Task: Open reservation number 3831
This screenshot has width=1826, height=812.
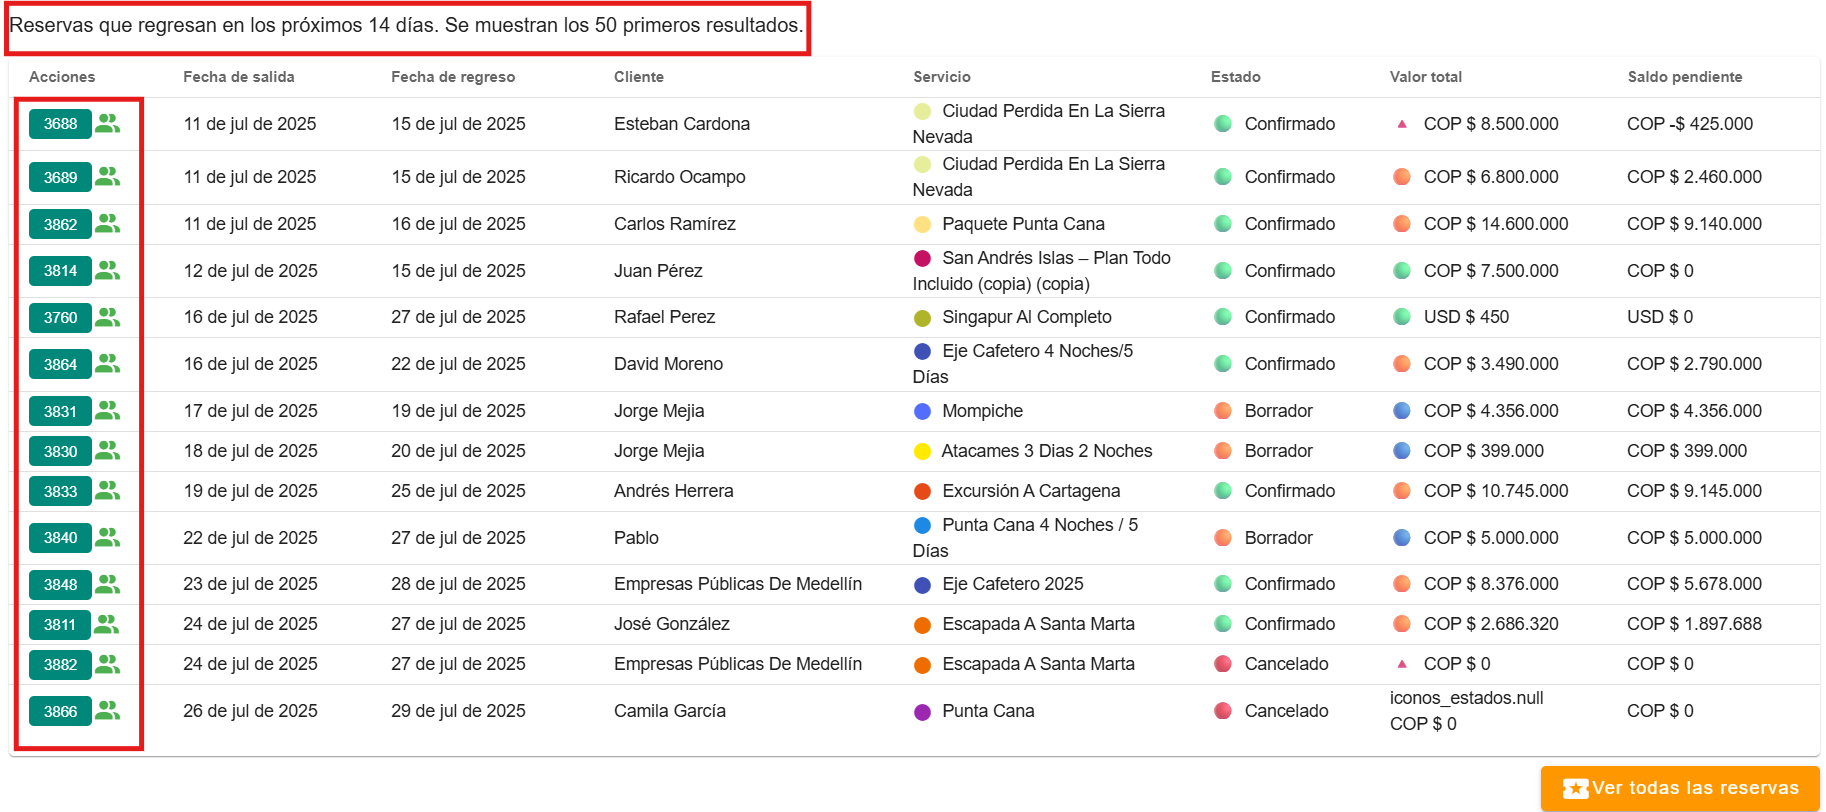Action: pyautogui.click(x=60, y=411)
